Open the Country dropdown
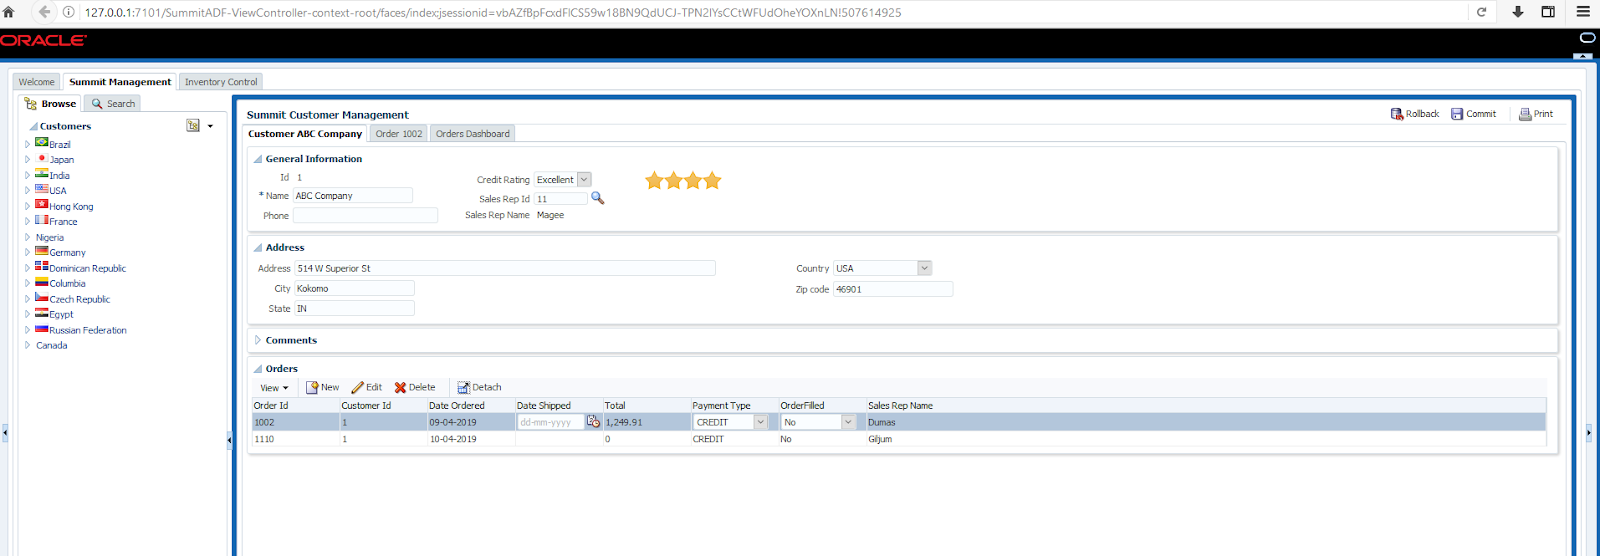The height and width of the screenshot is (556, 1600). click(x=924, y=268)
